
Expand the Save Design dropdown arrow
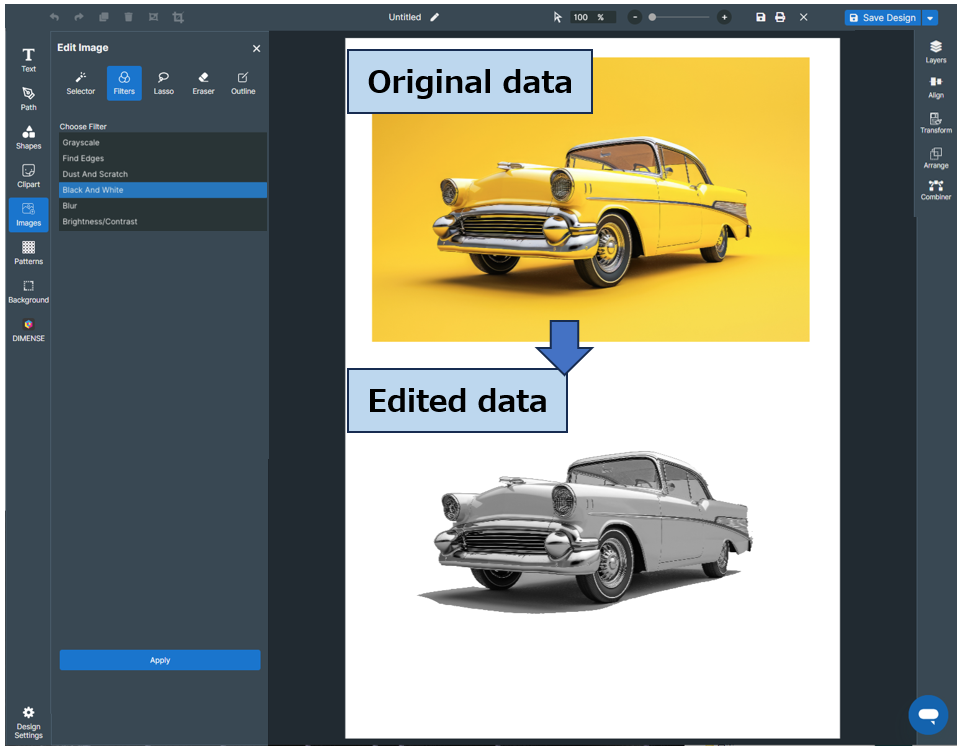(930, 18)
